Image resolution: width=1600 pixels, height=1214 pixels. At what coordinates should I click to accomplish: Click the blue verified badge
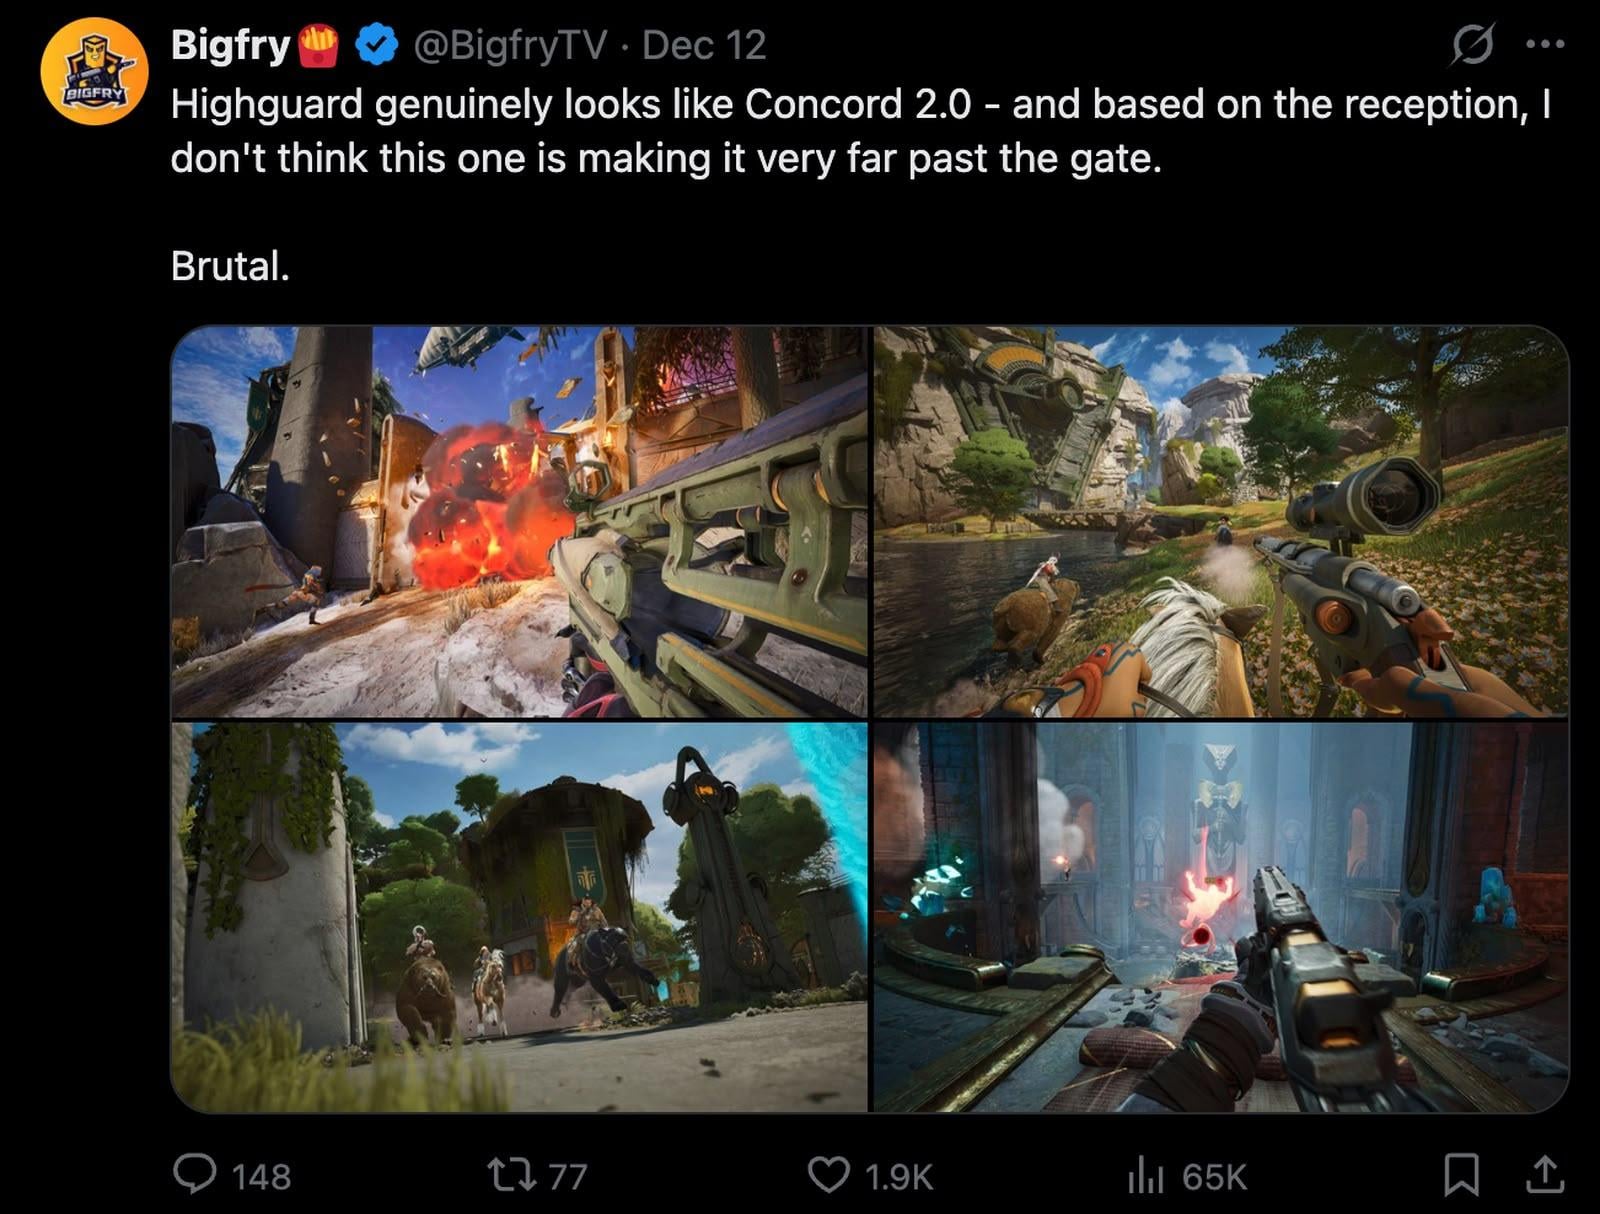[x=377, y=45]
